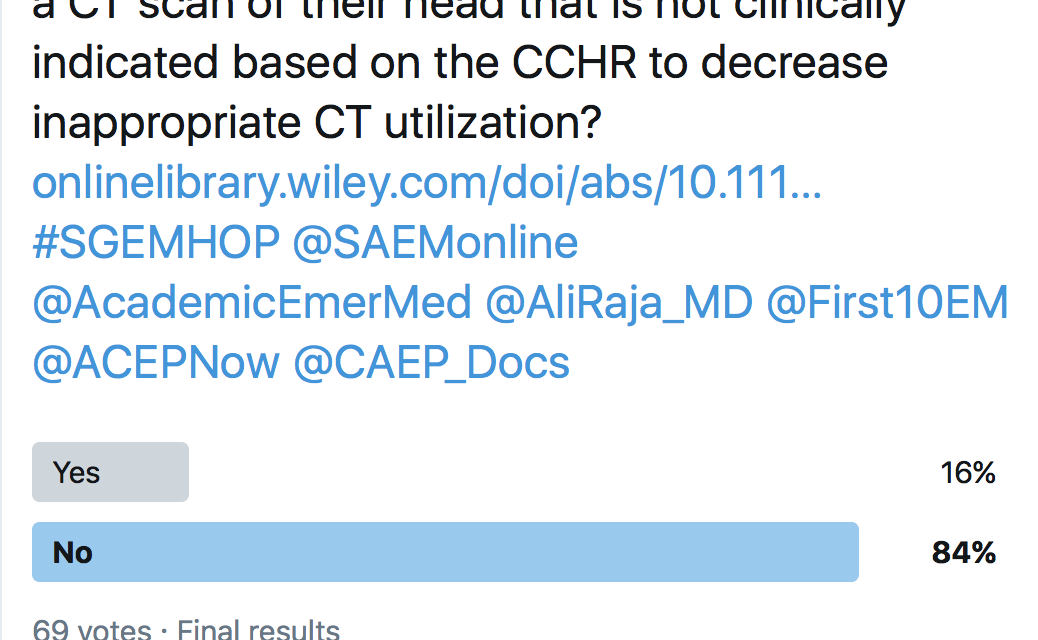This screenshot has height=640, width=1038.
Task: Click the word decrease in tweet text
Action: 794,63
